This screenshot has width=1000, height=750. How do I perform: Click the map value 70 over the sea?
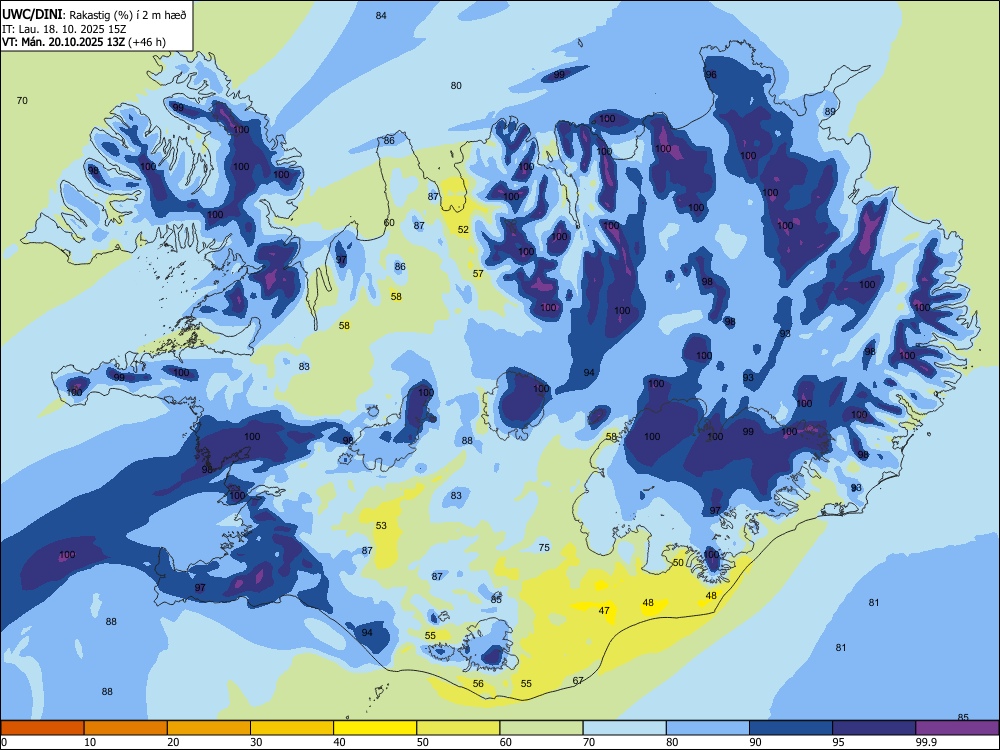coord(22,100)
